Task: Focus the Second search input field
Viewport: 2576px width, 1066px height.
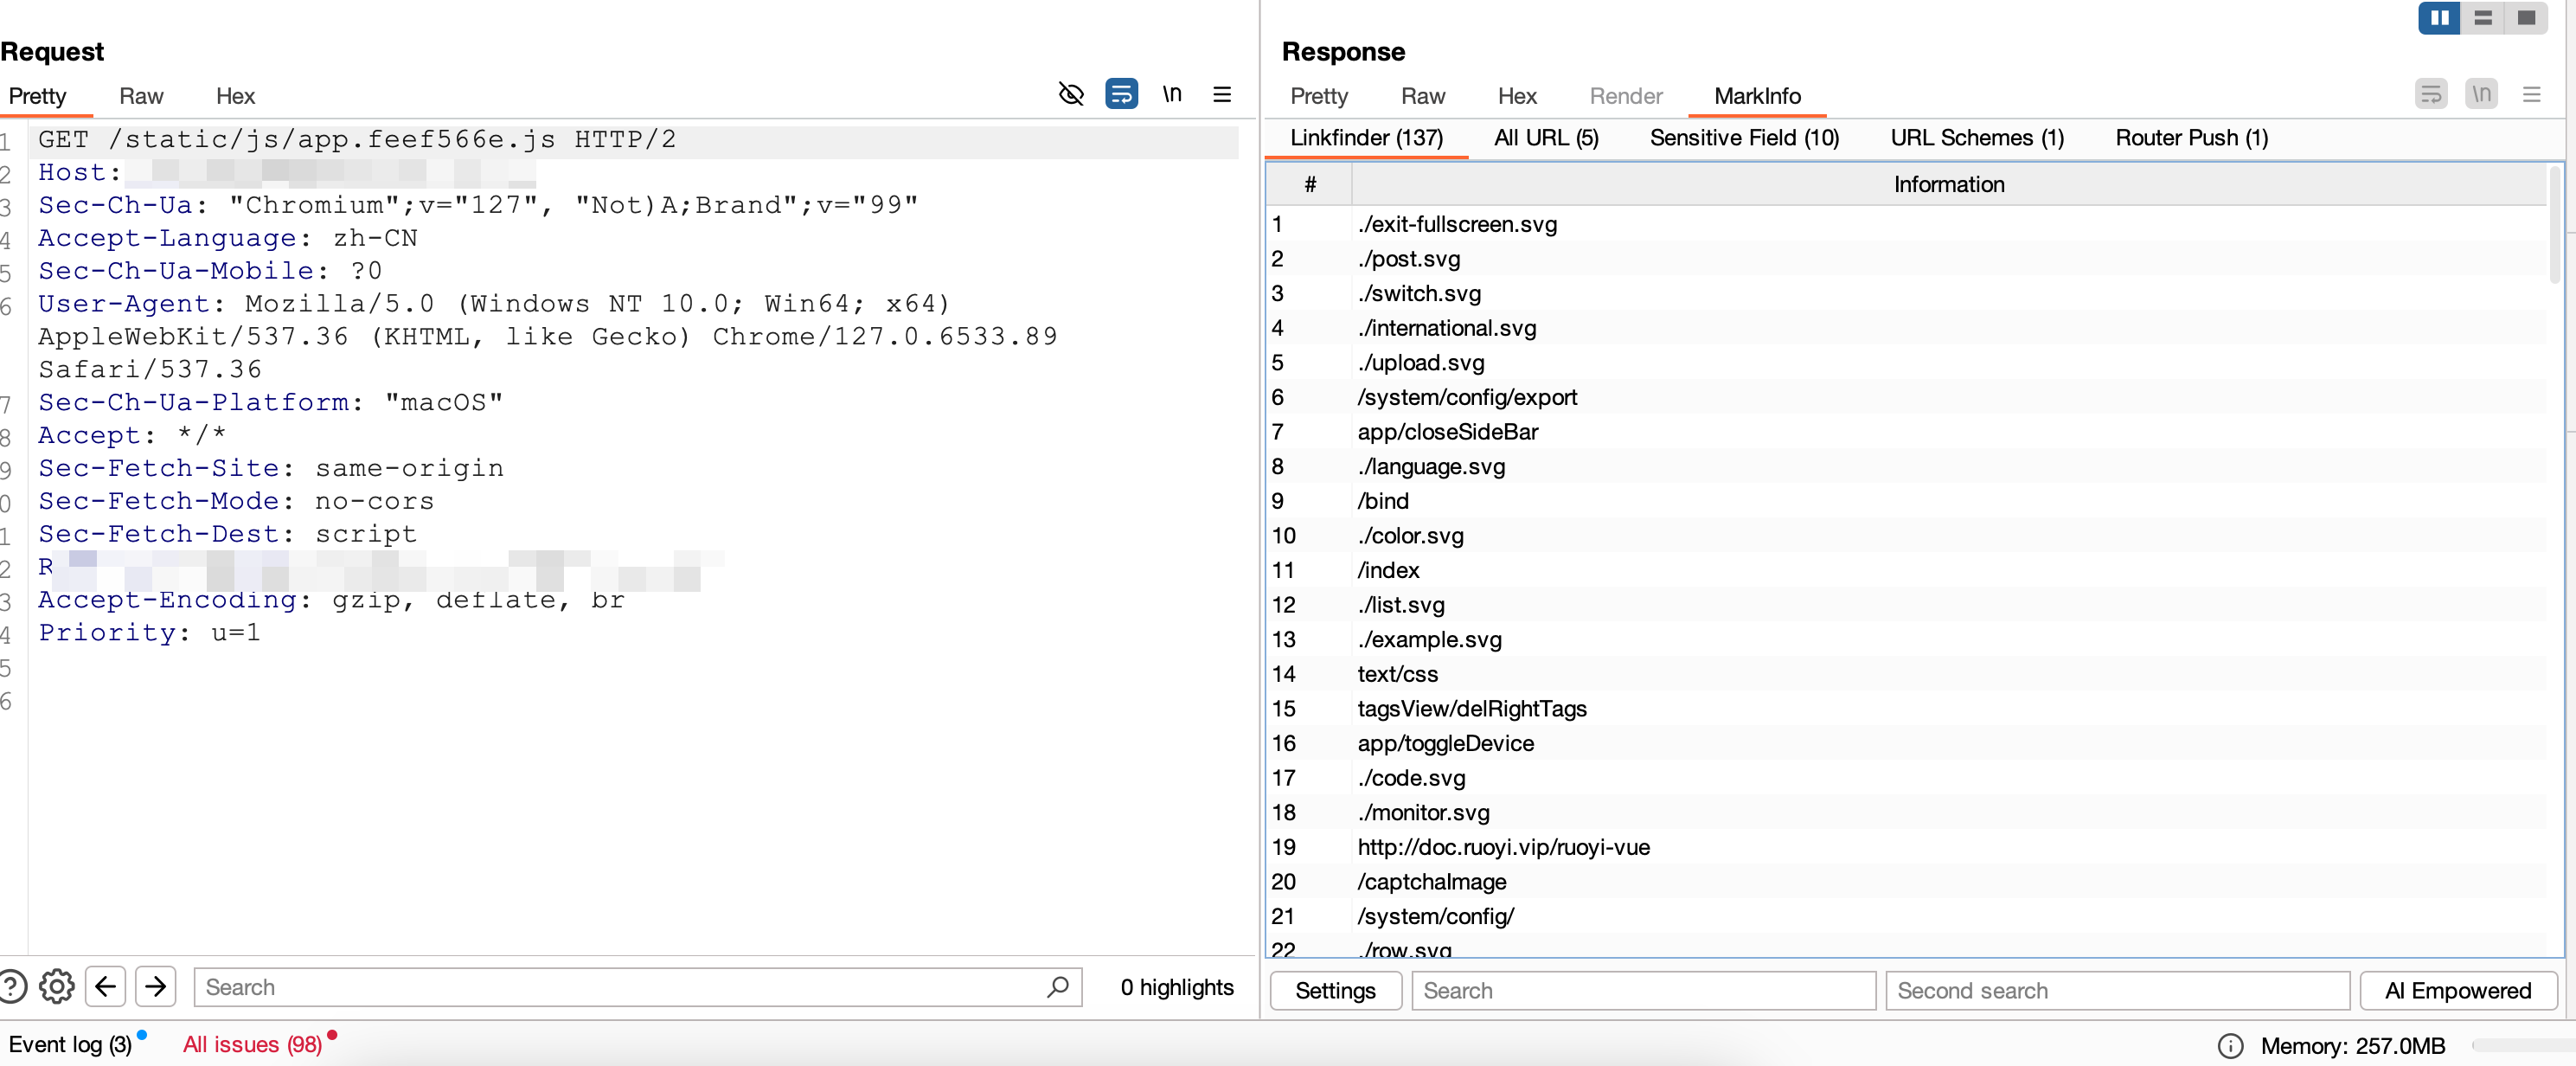Action: click(x=2116, y=990)
